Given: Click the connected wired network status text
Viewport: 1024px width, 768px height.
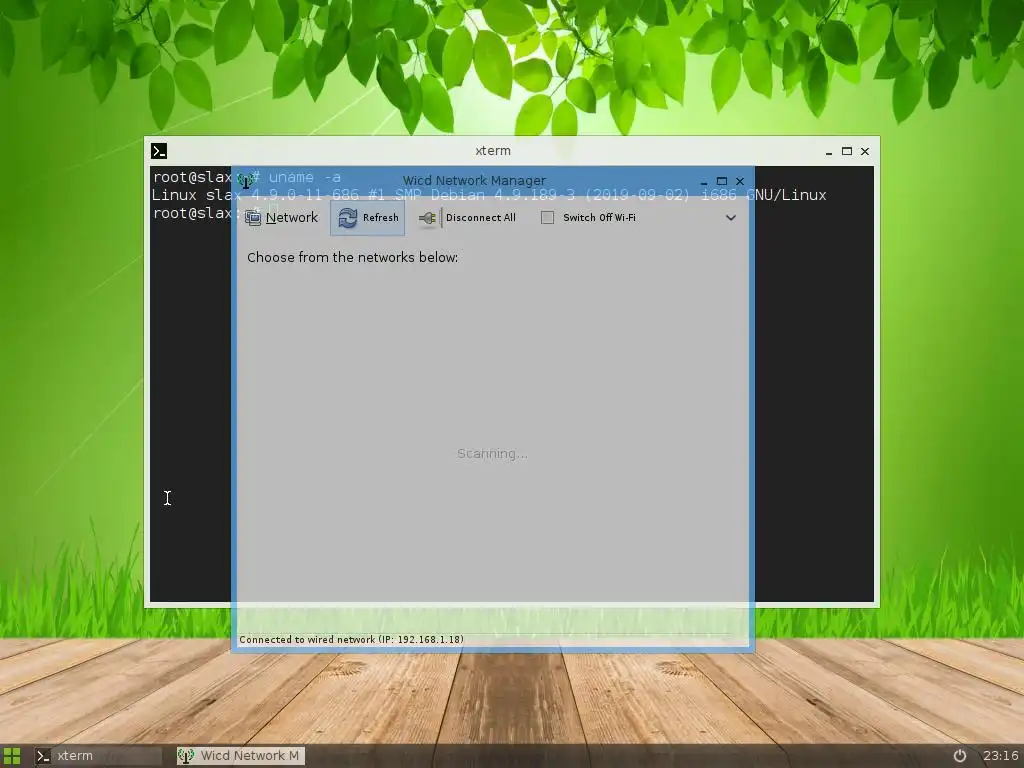Looking at the screenshot, I should point(351,639).
